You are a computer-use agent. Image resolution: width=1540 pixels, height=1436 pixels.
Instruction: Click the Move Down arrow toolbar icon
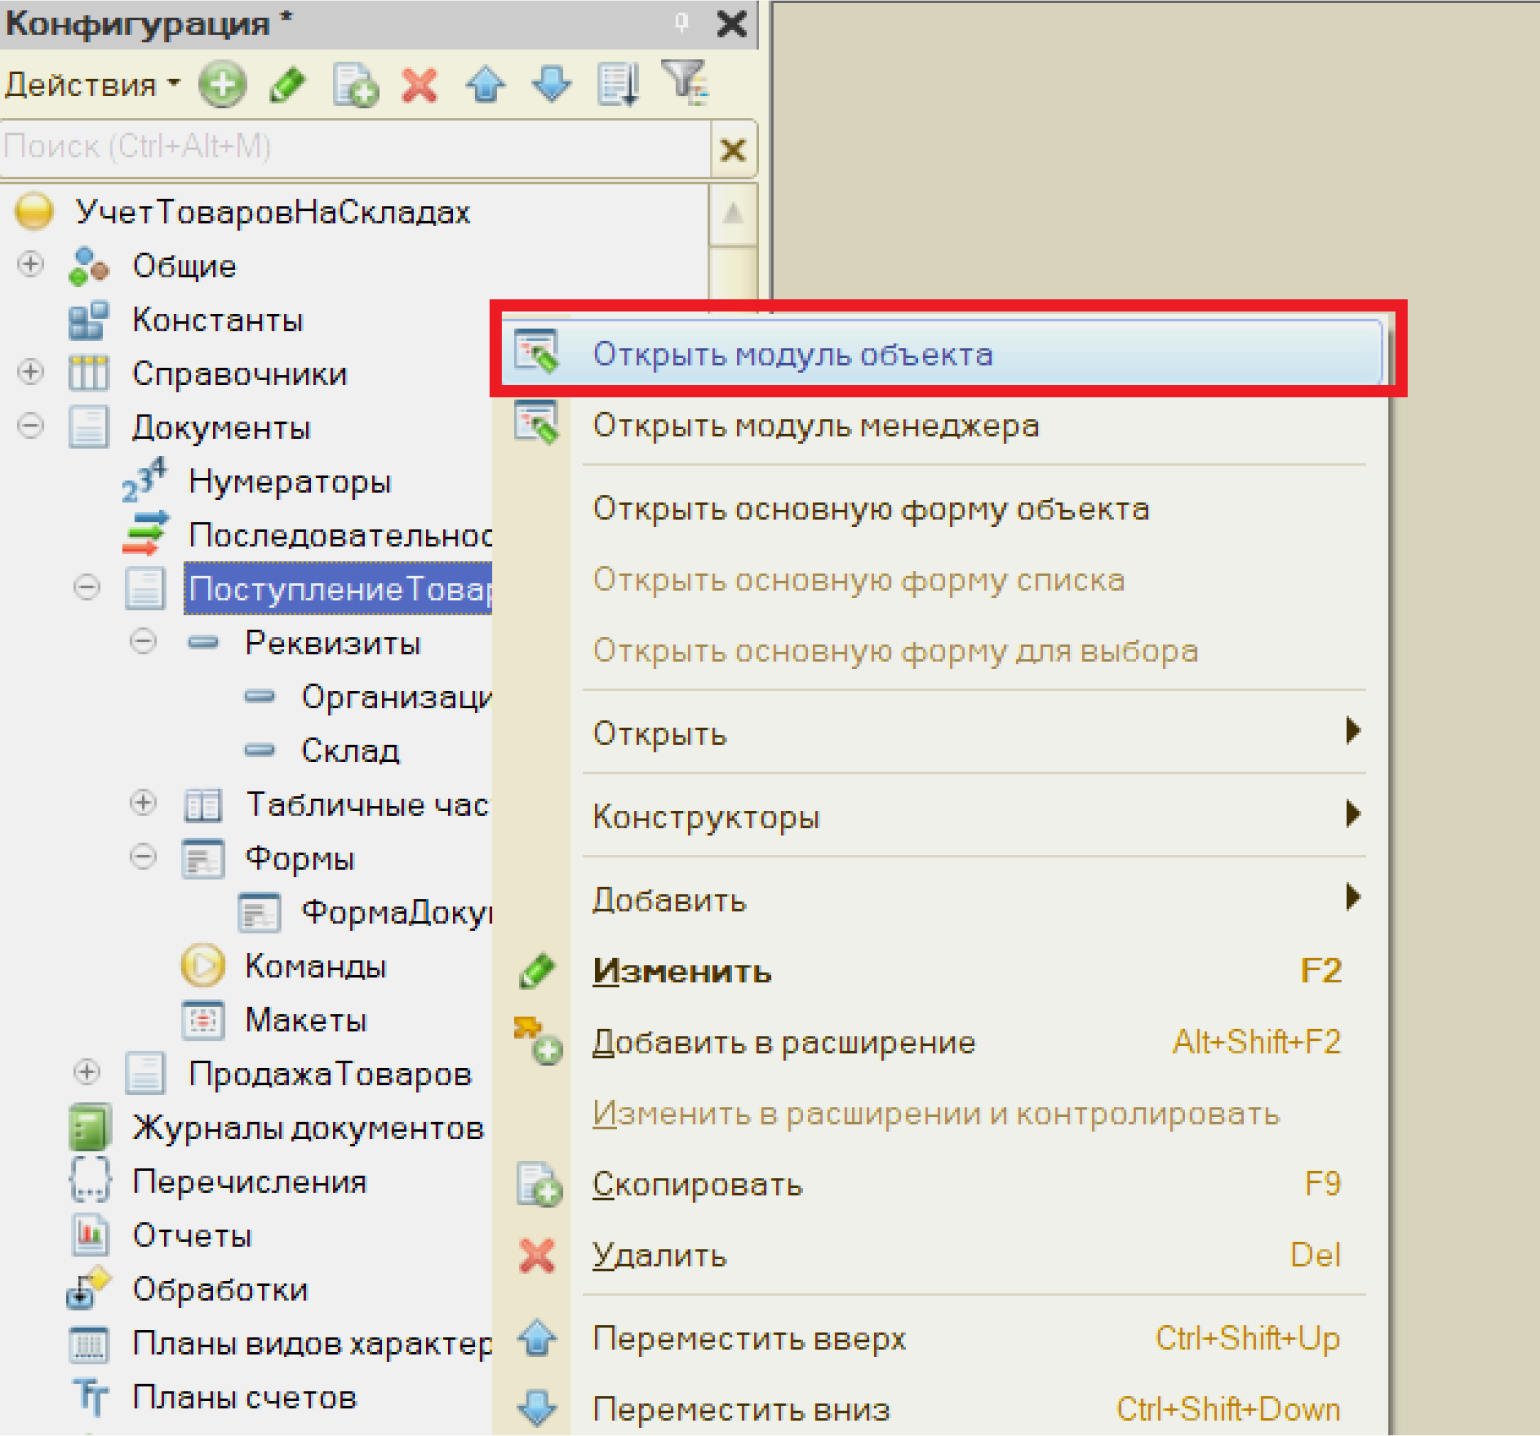click(552, 85)
